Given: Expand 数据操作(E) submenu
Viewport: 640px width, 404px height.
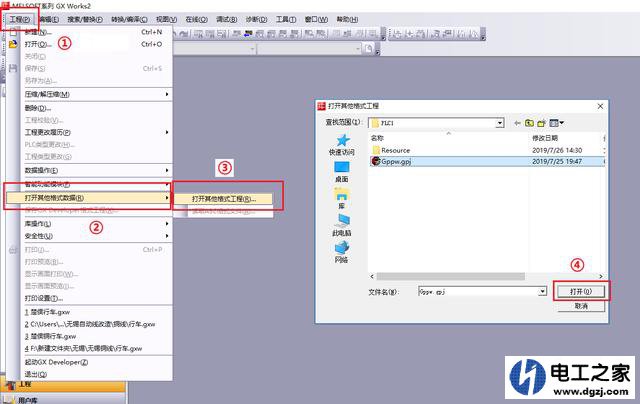Looking at the screenshot, I should tap(96, 170).
